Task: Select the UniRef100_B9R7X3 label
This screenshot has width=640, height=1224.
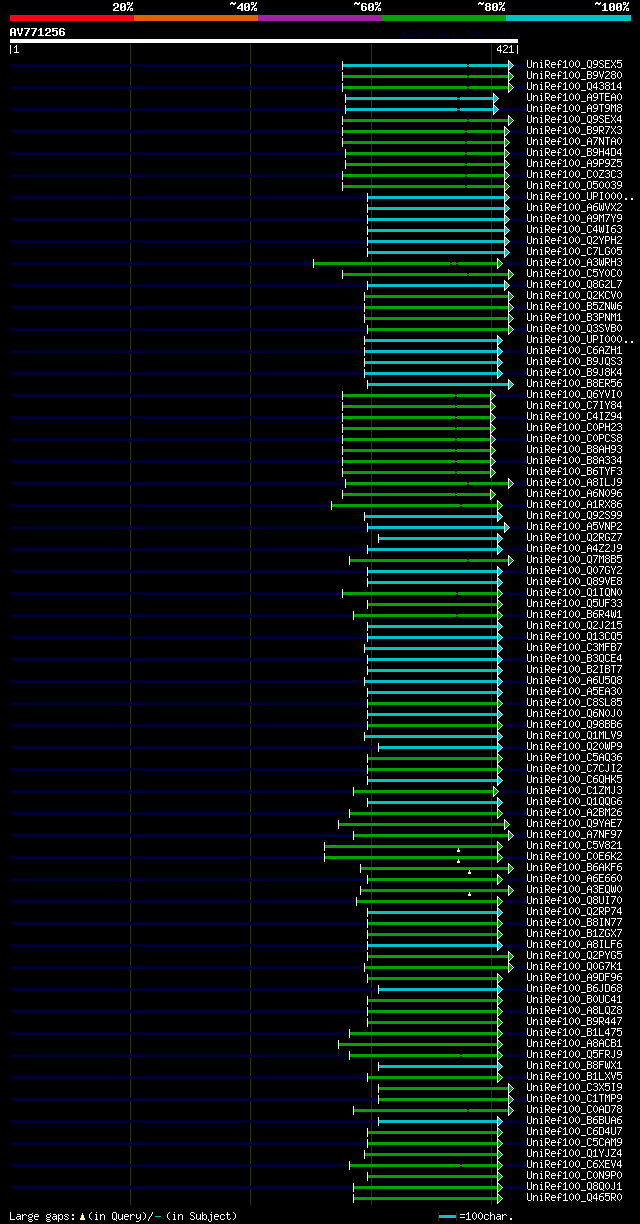Action: 574,130
